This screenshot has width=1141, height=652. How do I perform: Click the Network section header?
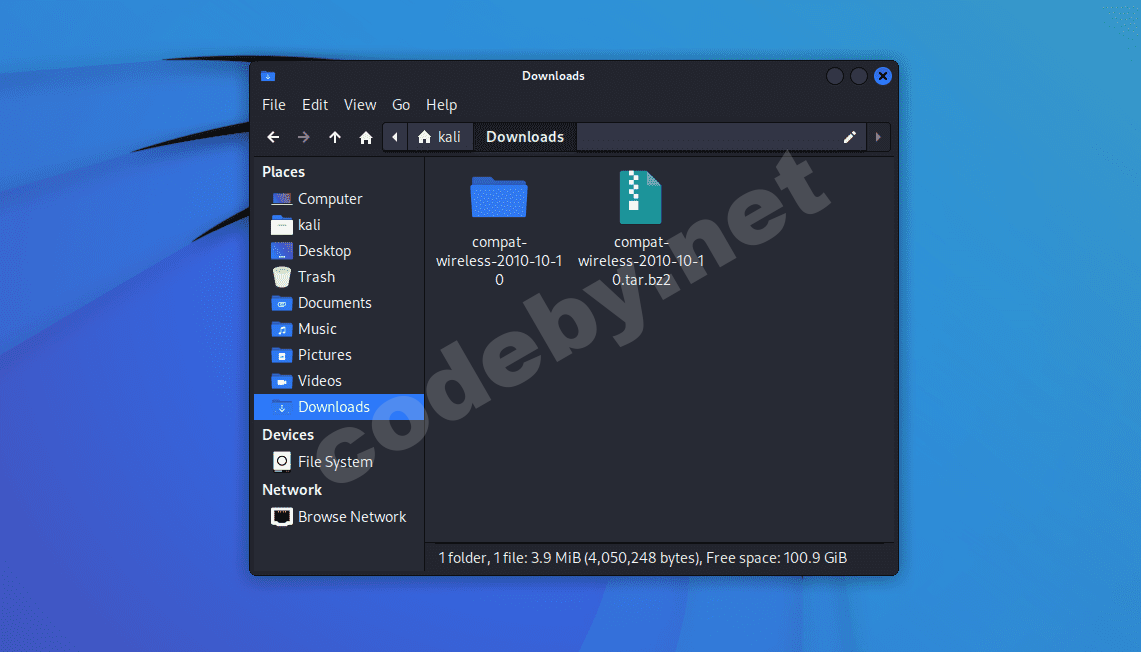click(292, 490)
